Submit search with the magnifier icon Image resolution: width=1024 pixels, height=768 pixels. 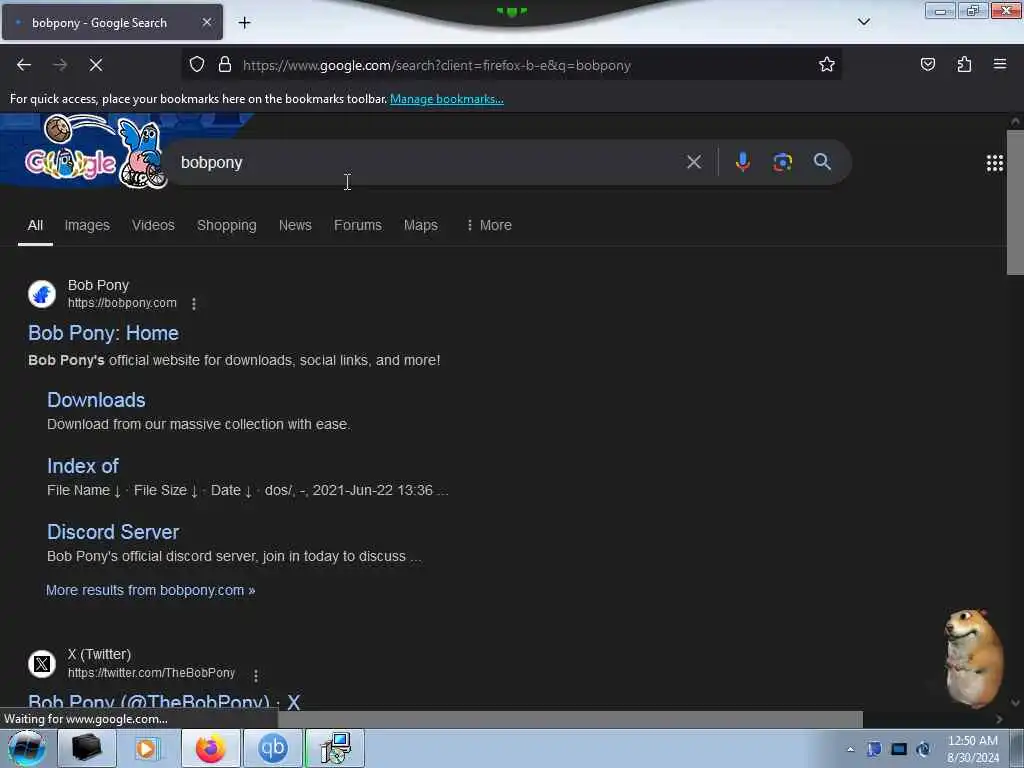[x=822, y=162]
